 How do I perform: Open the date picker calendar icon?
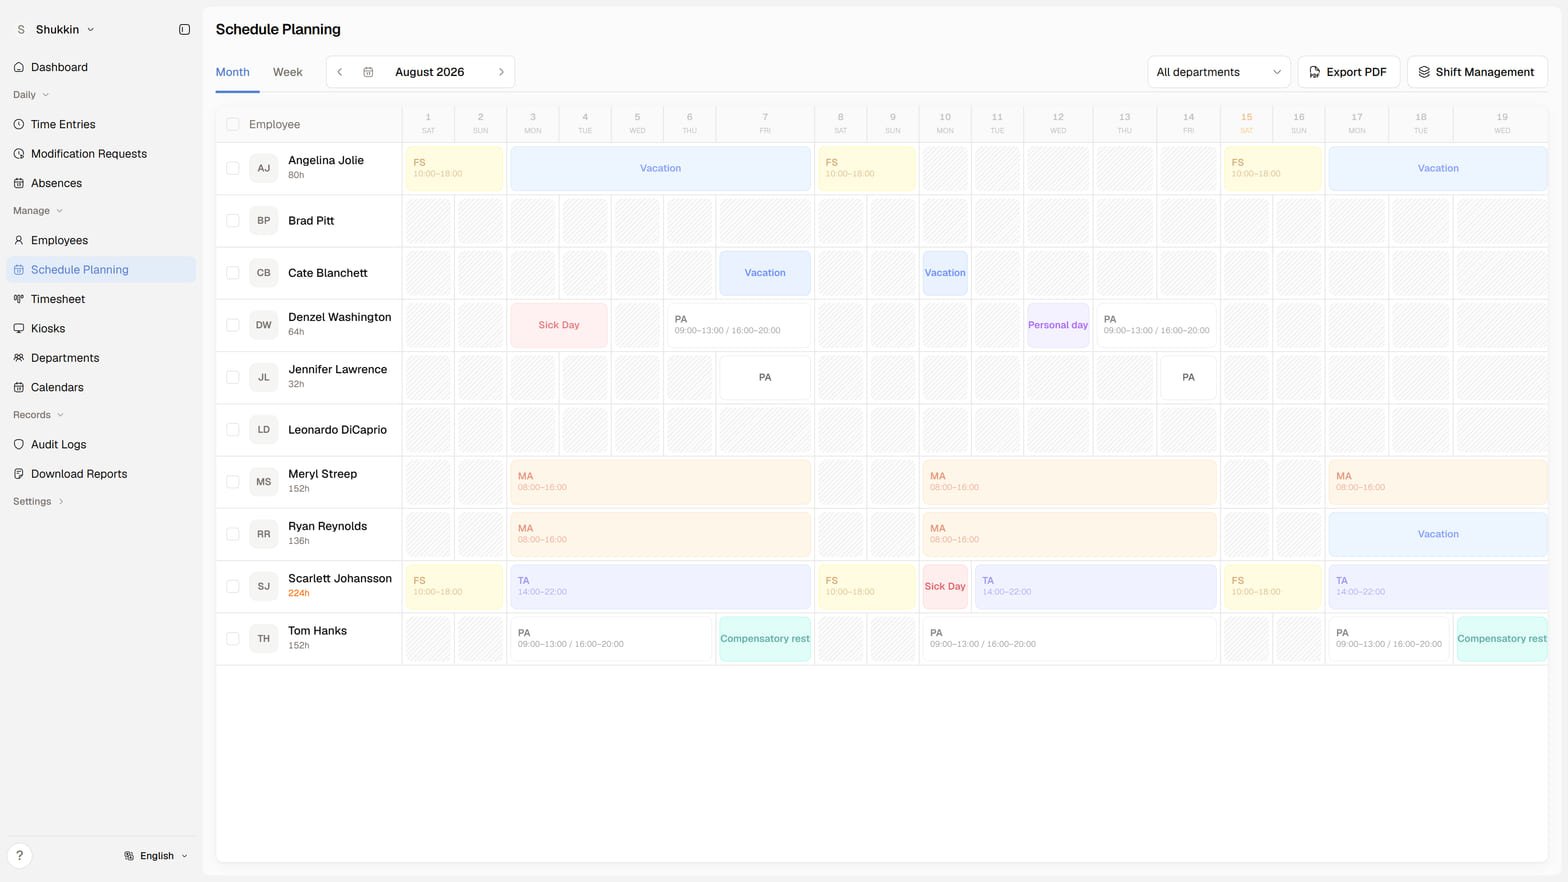point(368,72)
